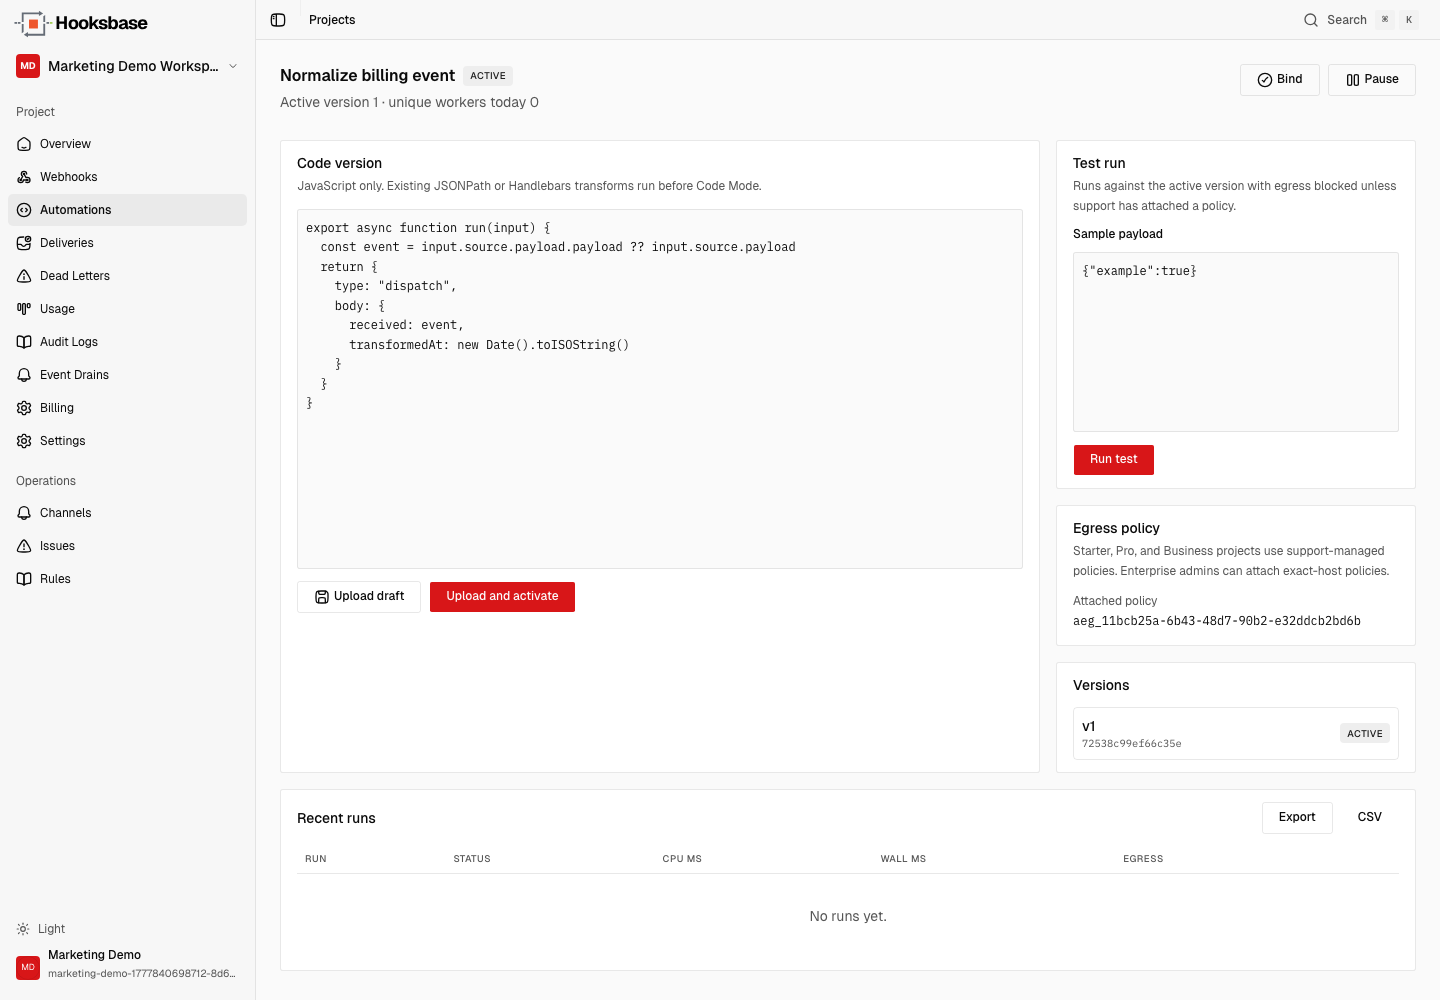The width and height of the screenshot is (1440, 1000).
Task: Click the sun icon for Light theme
Action: pos(23,929)
